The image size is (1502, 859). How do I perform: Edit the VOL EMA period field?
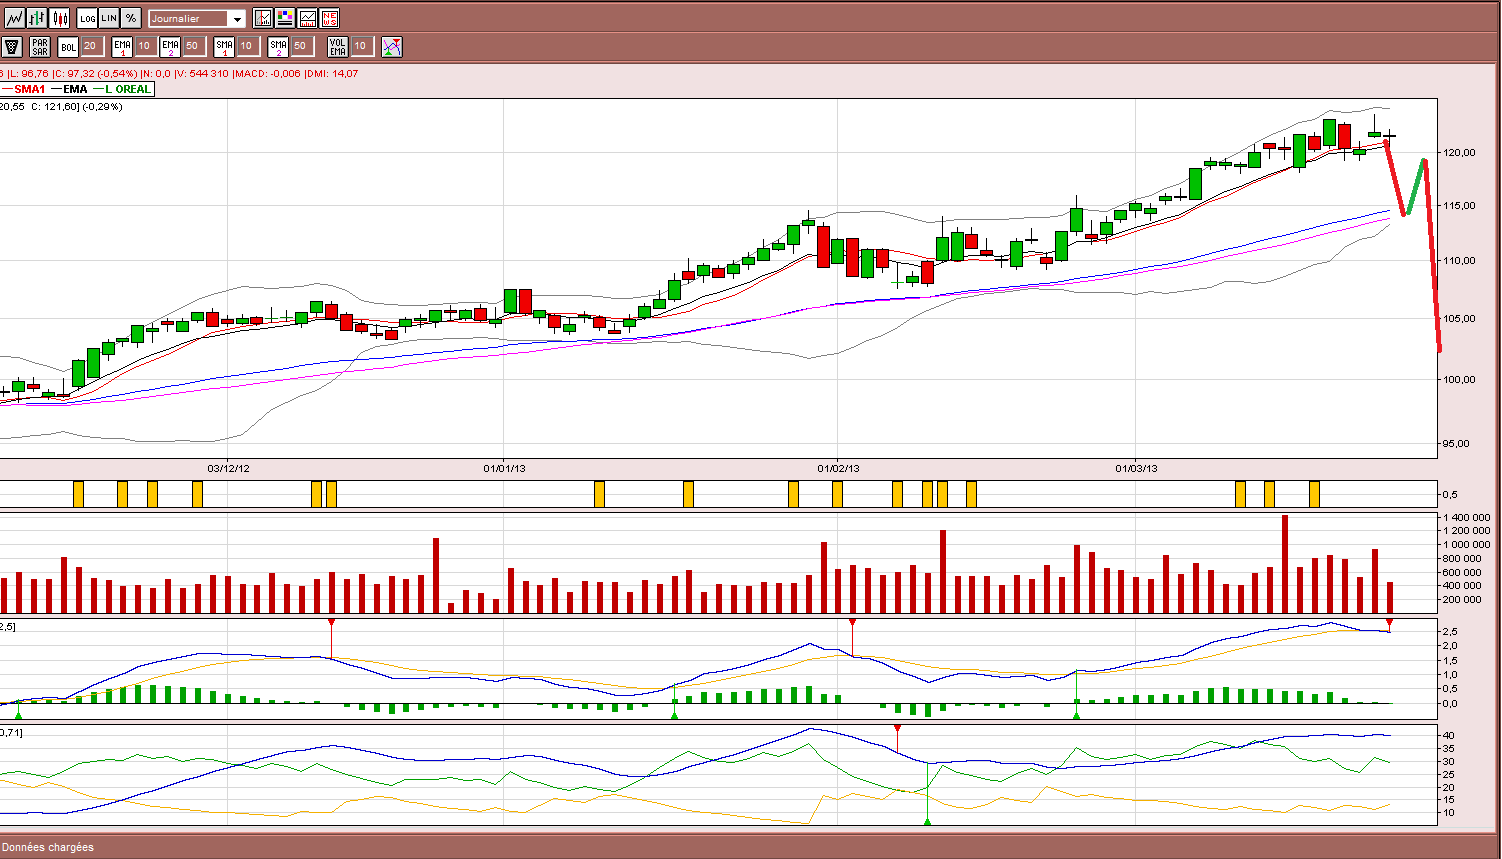click(x=361, y=46)
